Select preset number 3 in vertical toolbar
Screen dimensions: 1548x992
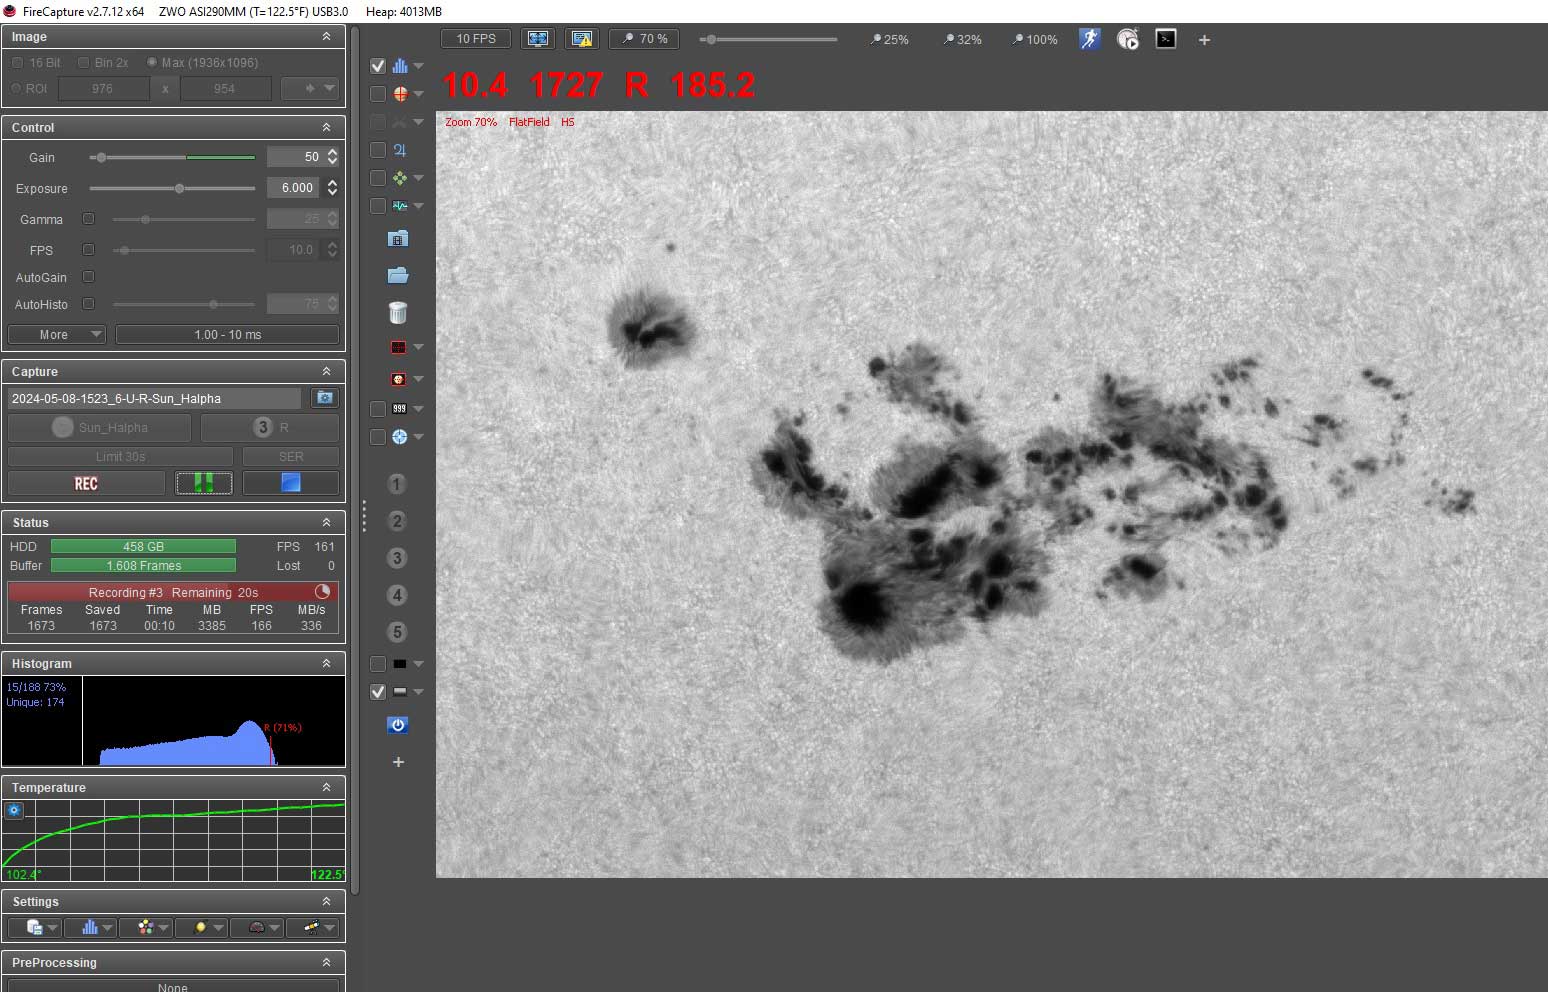click(x=397, y=558)
